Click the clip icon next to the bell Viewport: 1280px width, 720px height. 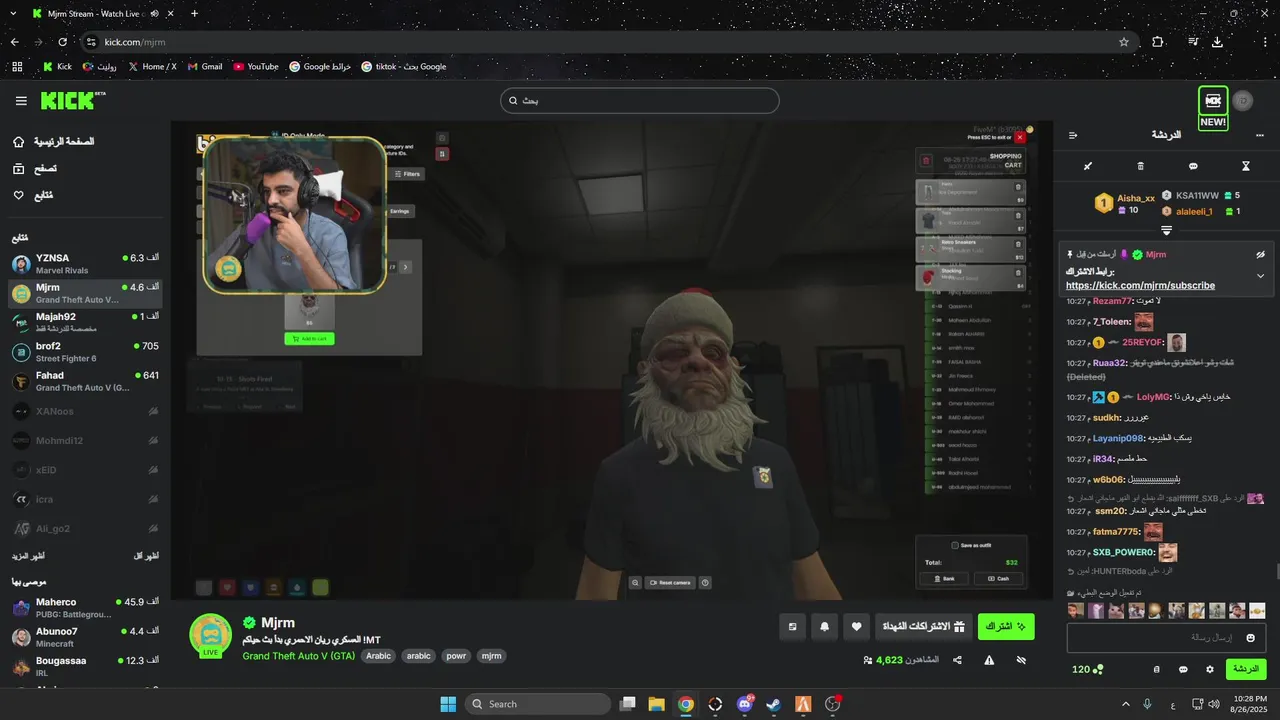(793, 627)
